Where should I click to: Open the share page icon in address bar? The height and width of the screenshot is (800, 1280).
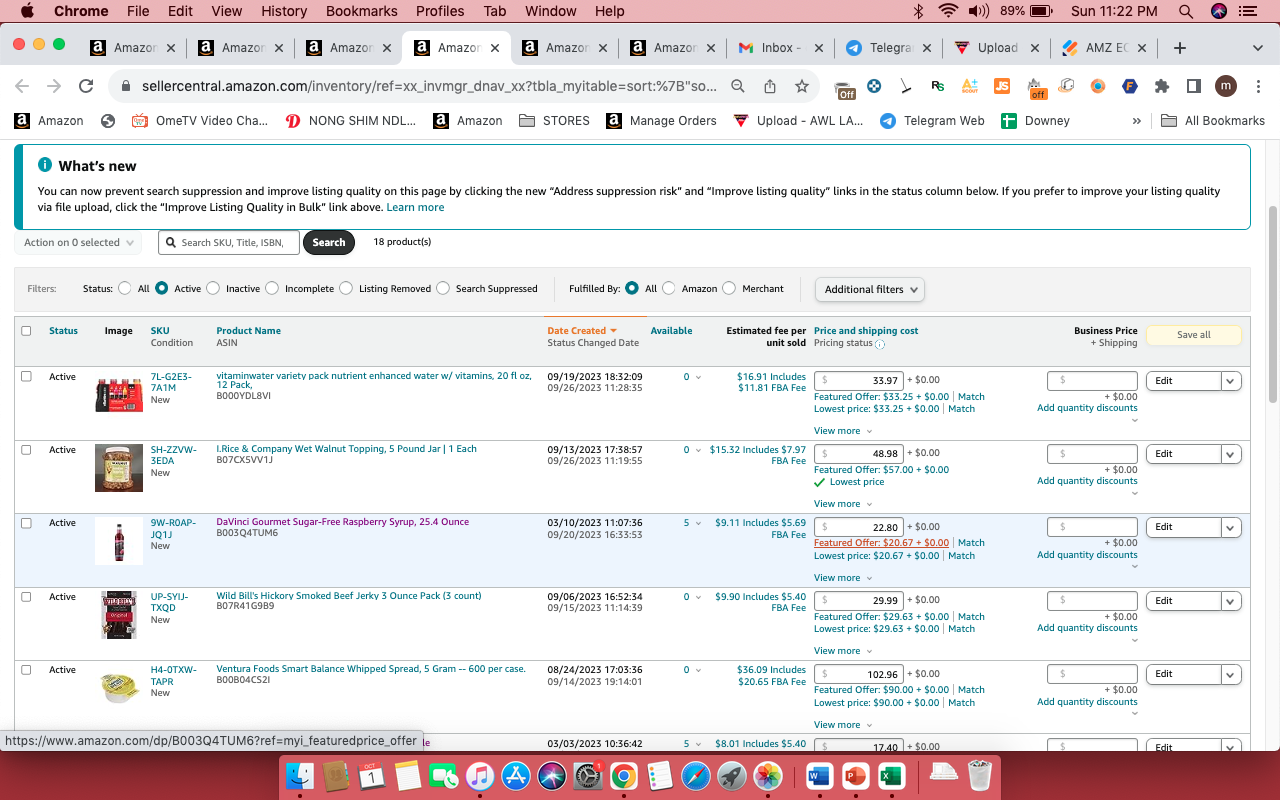point(769,86)
